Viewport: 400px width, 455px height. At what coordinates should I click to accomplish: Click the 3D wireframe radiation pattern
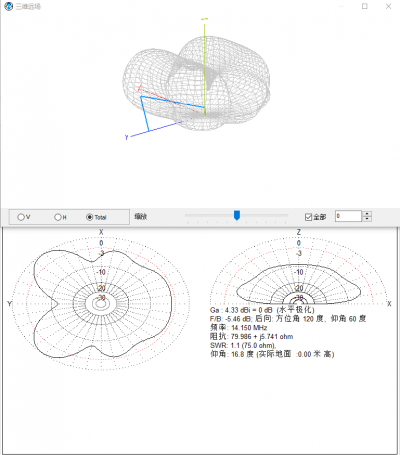[x=197, y=83]
